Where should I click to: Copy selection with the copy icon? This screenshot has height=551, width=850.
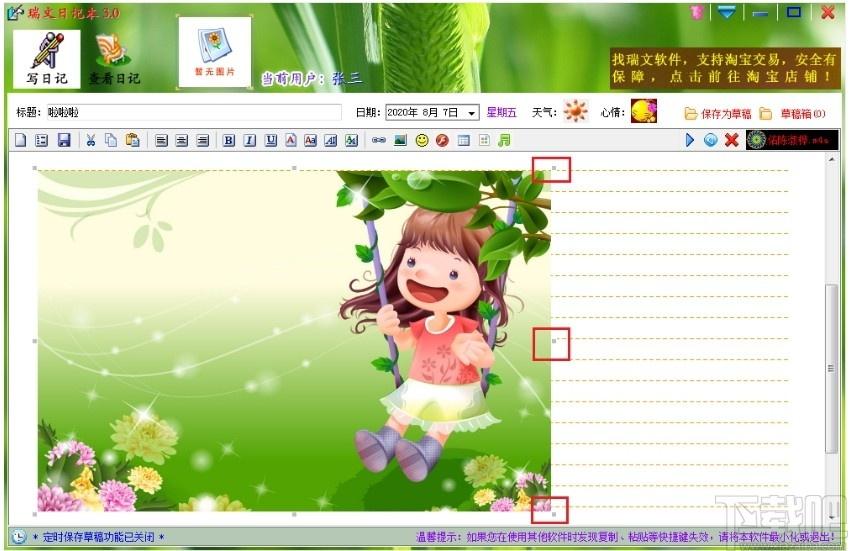111,140
